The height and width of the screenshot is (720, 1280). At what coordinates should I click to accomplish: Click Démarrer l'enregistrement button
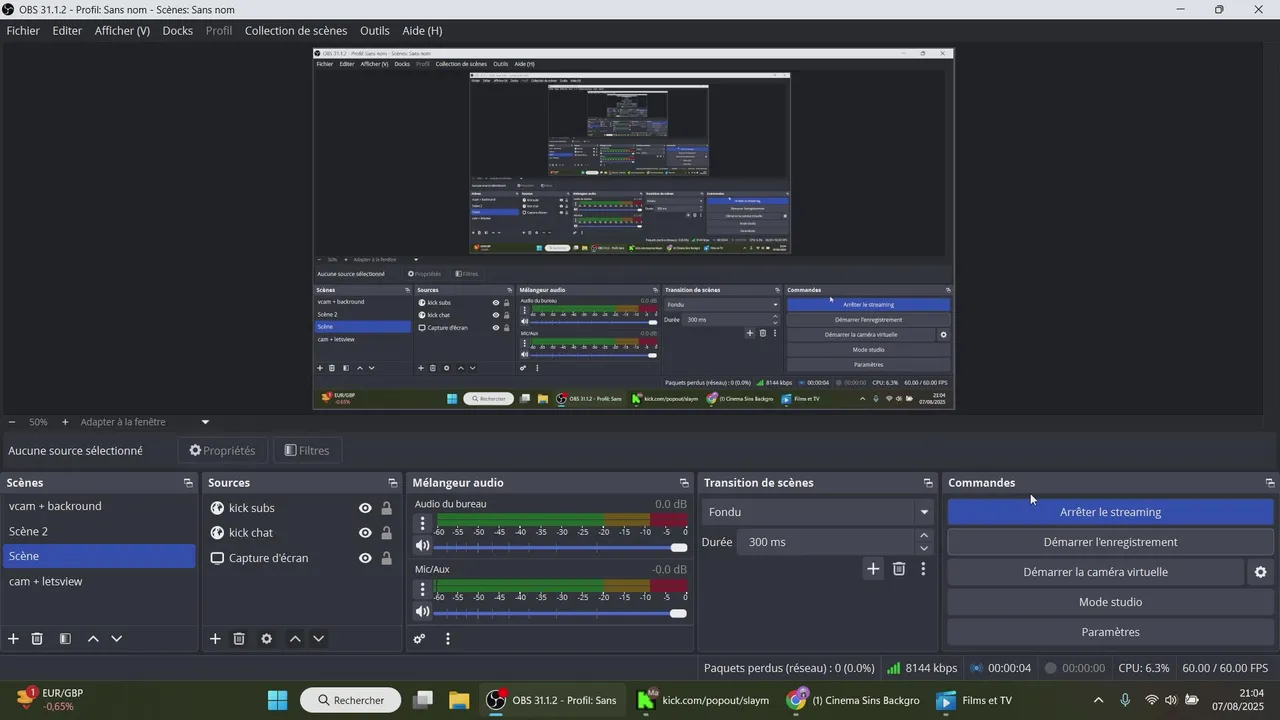click(x=1110, y=542)
